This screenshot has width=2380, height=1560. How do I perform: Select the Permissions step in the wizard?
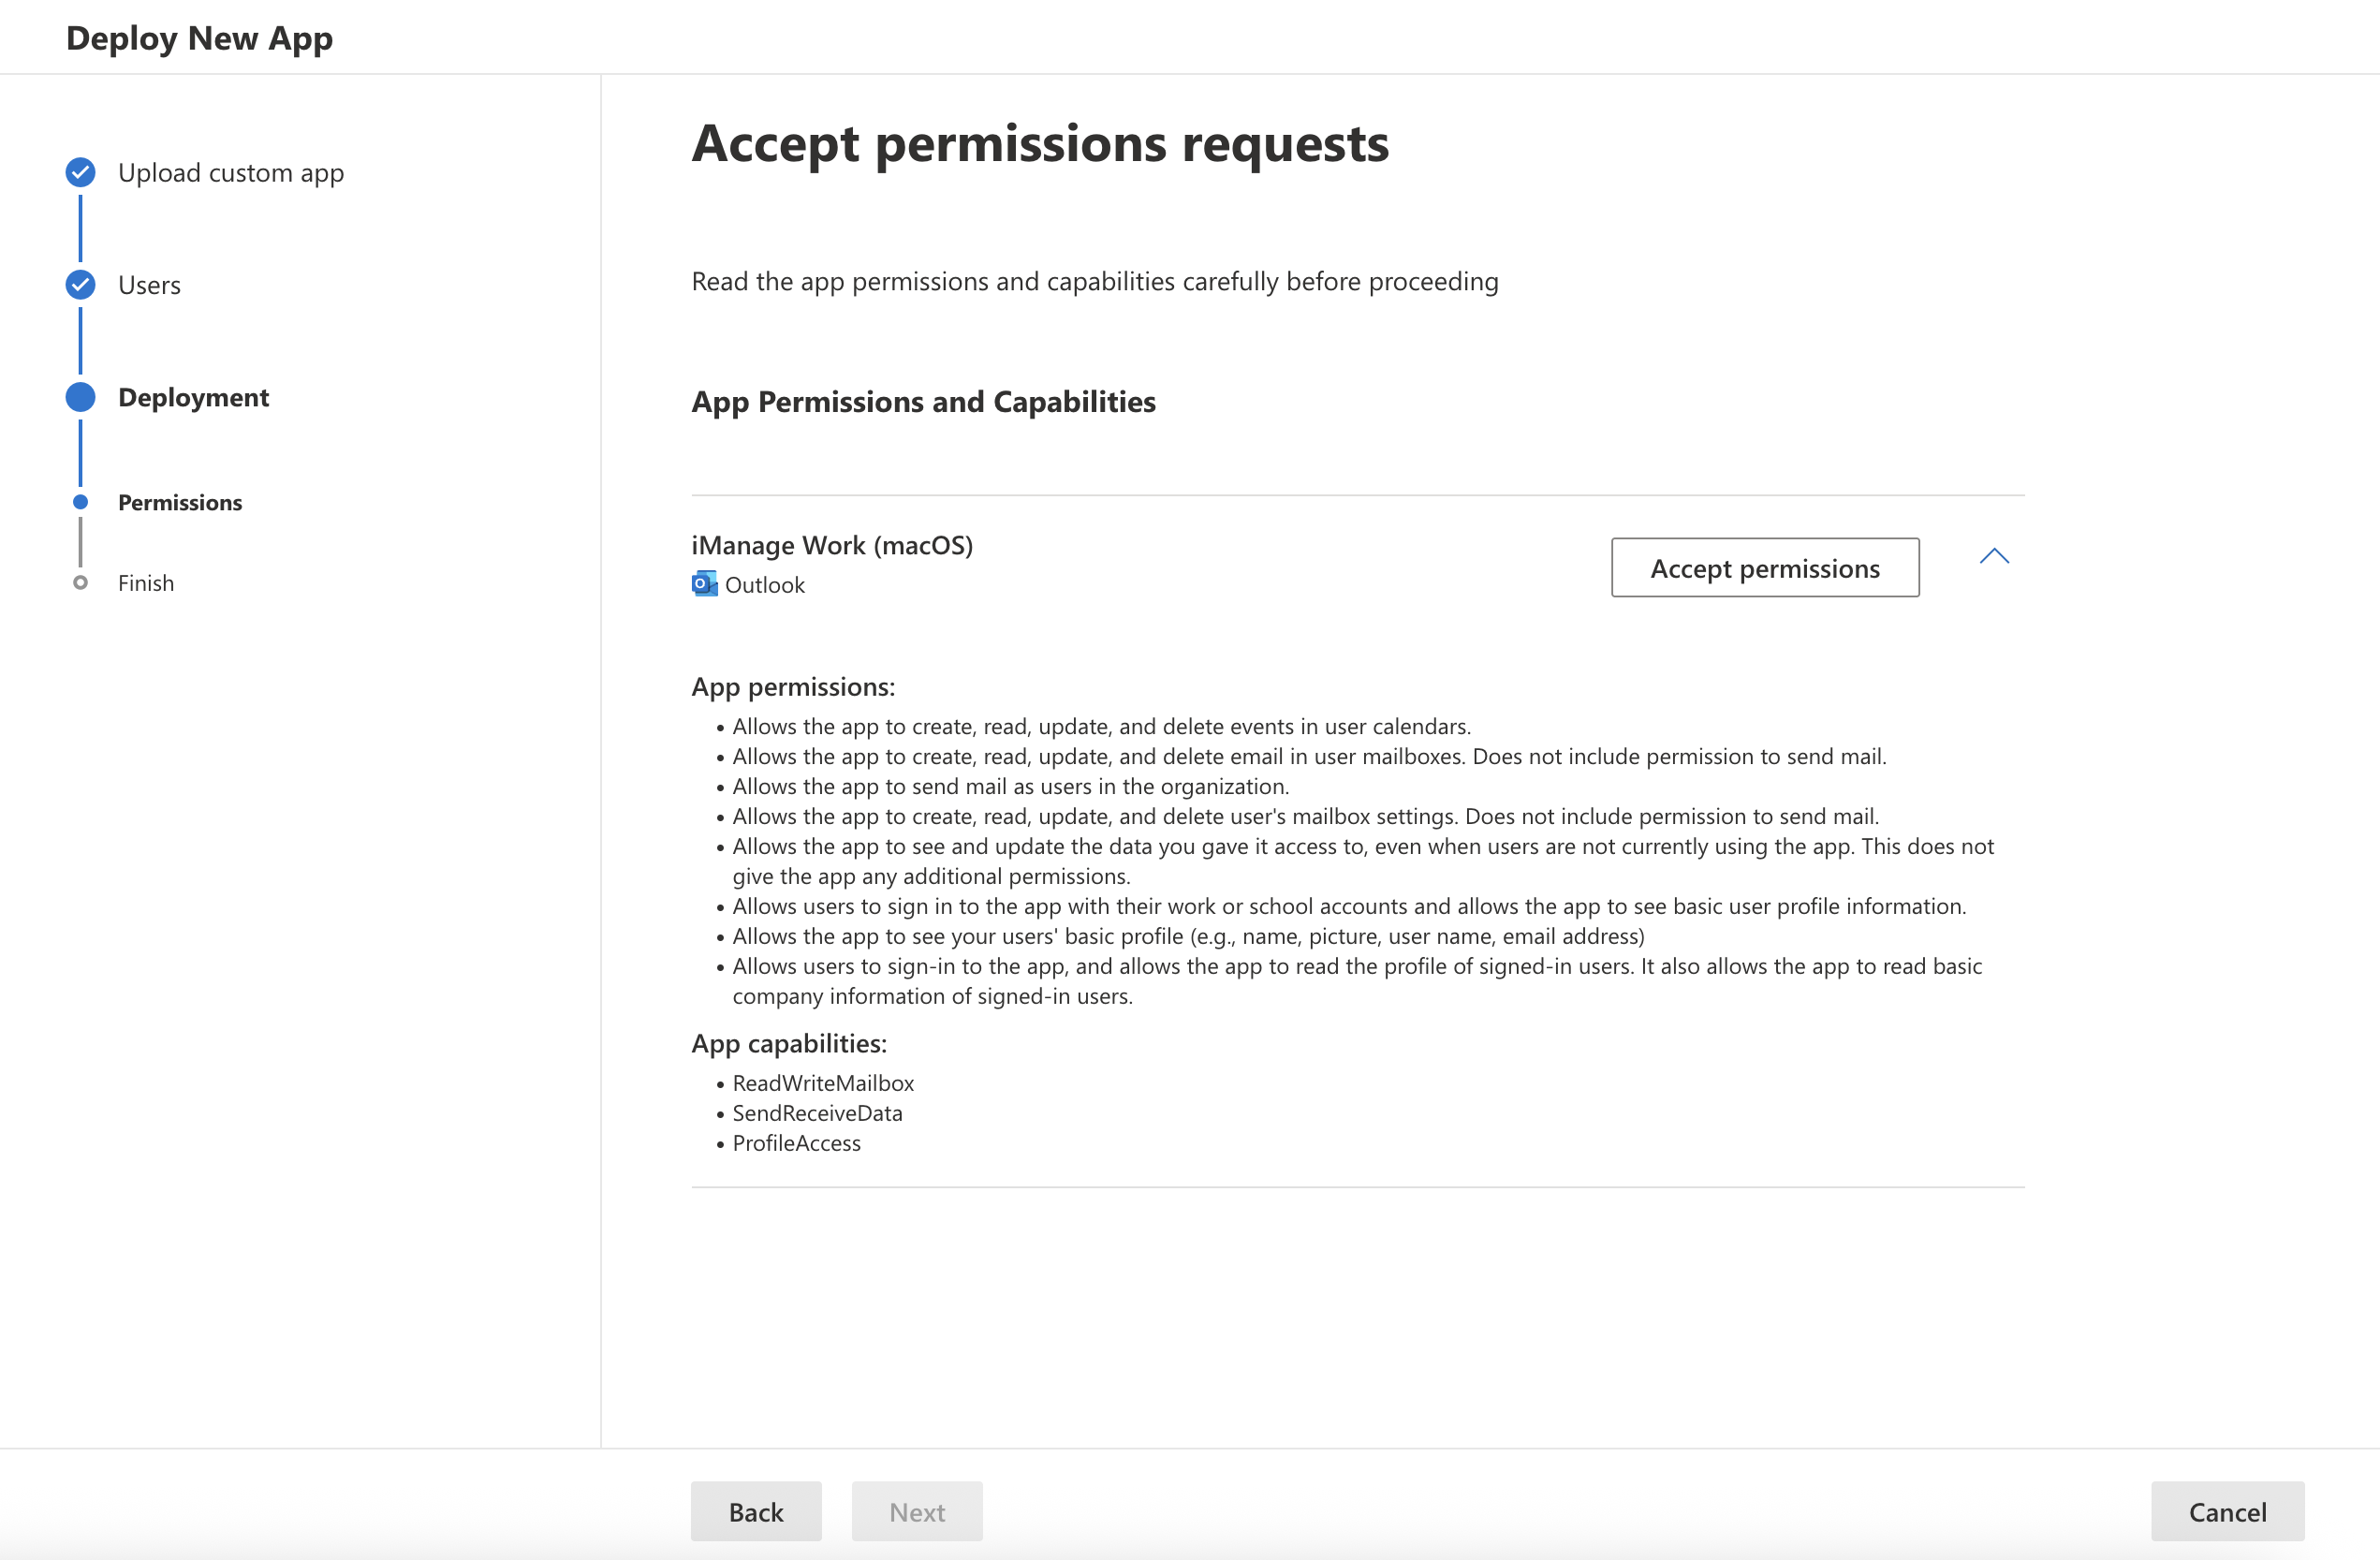click(x=180, y=502)
